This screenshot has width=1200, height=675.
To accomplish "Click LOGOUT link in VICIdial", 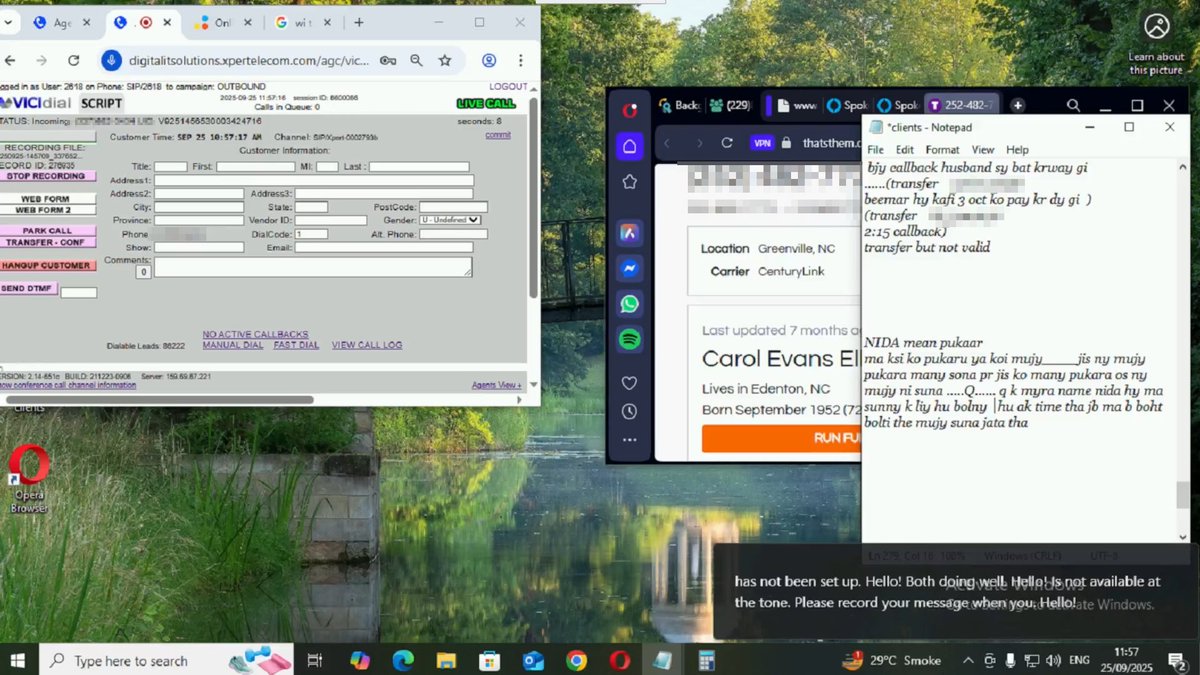I will click(508, 87).
